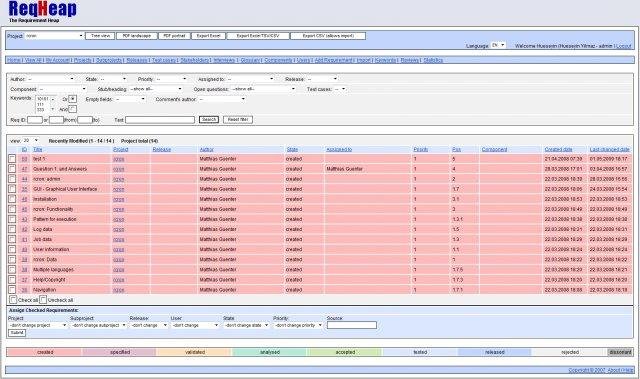The height and width of the screenshot is (379, 640).
Task: Expand the Empty fields filter dropdown
Action: pyautogui.click(x=130, y=99)
